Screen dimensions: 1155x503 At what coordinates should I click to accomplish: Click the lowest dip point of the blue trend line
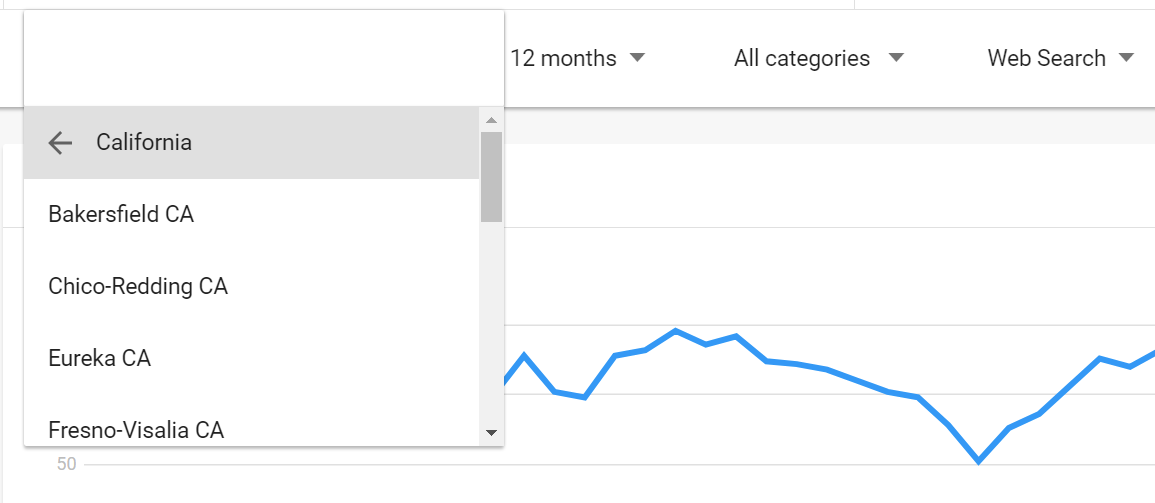click(x=979, y=462)
